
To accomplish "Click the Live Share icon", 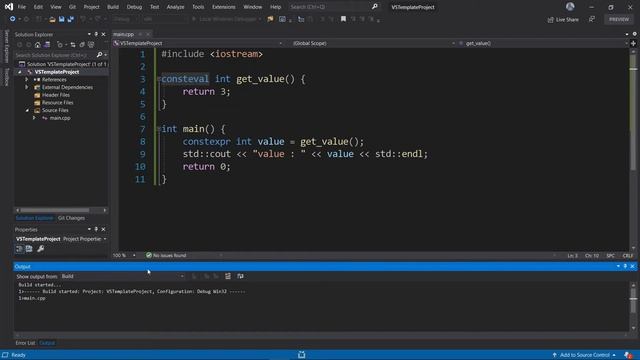I will coord(563,20).
